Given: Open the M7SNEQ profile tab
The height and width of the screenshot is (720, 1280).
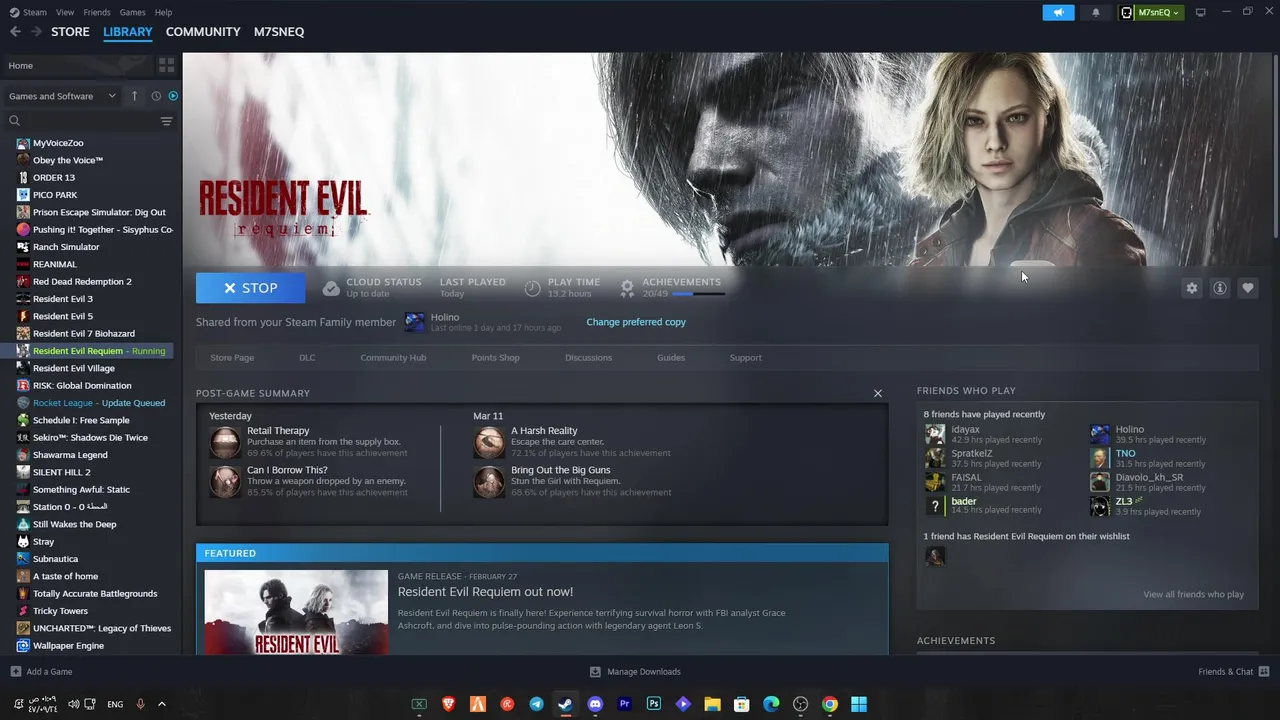Looking at the screenshot, I should pos(279,32).
